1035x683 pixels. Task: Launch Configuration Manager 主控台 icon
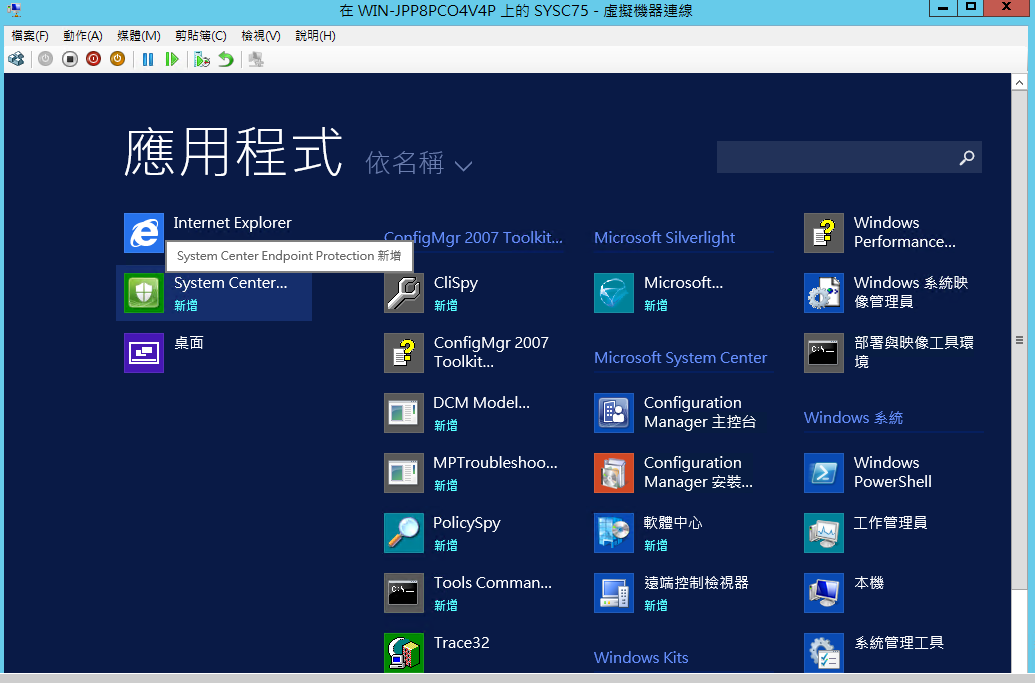[614, 413]
